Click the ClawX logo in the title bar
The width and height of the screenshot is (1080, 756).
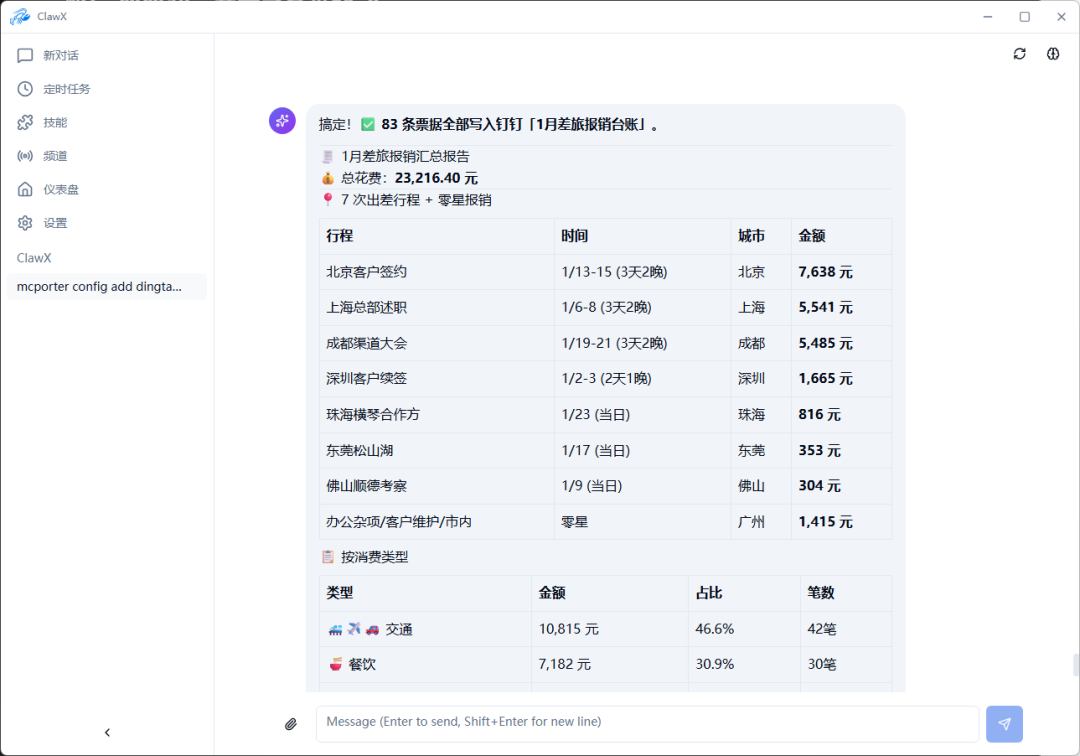(20, 16)
